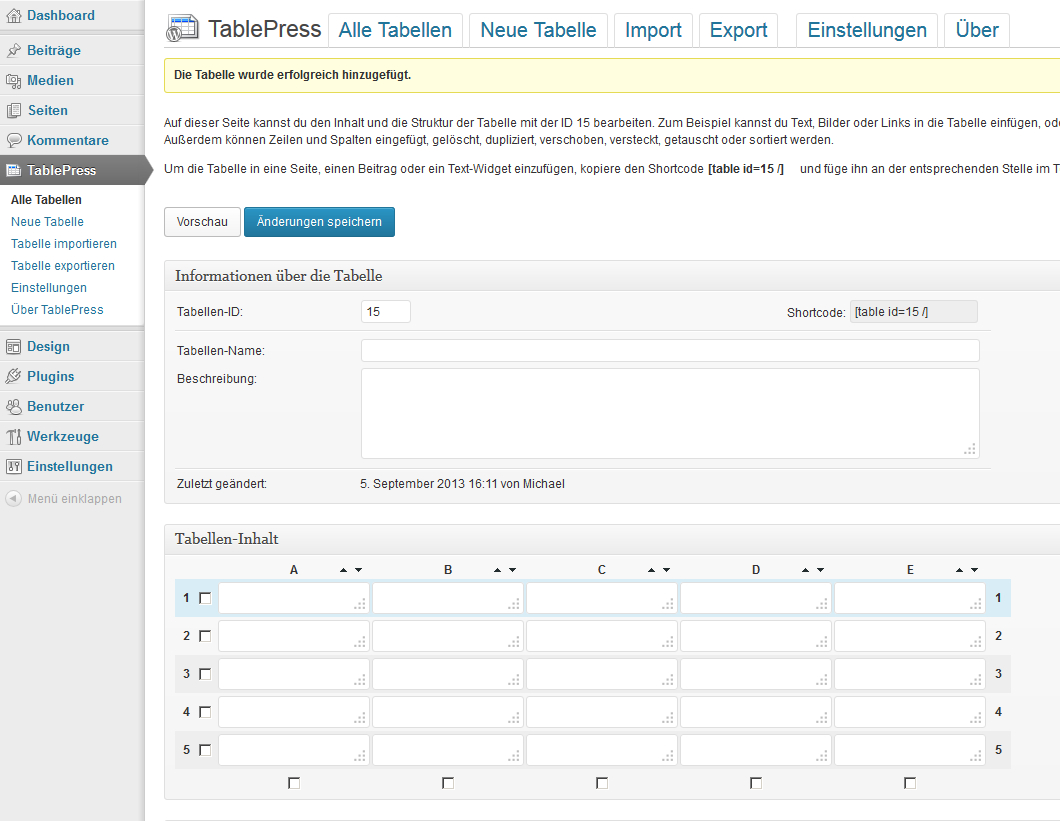Click the TablePress logo icon in header
This screenshot has width=1060, height=821.
[183, 29]
